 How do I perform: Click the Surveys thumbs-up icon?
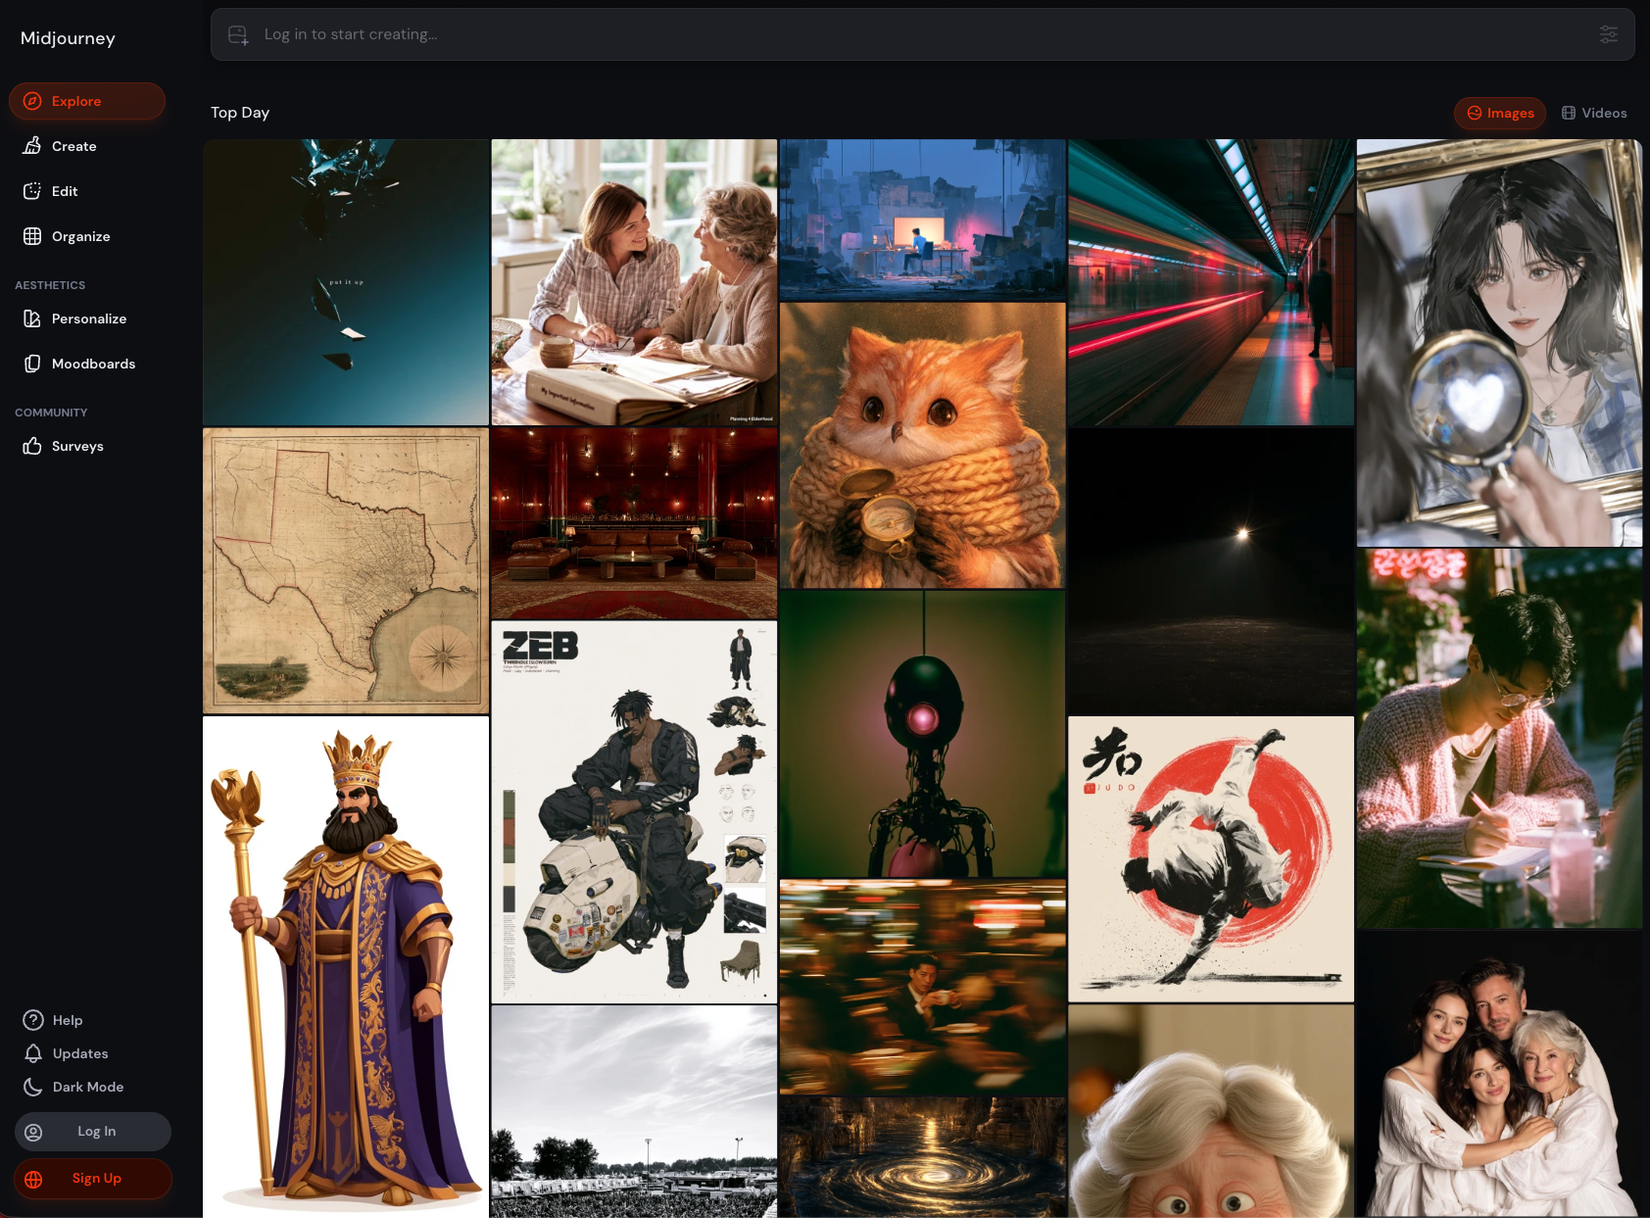pos(32,446)
